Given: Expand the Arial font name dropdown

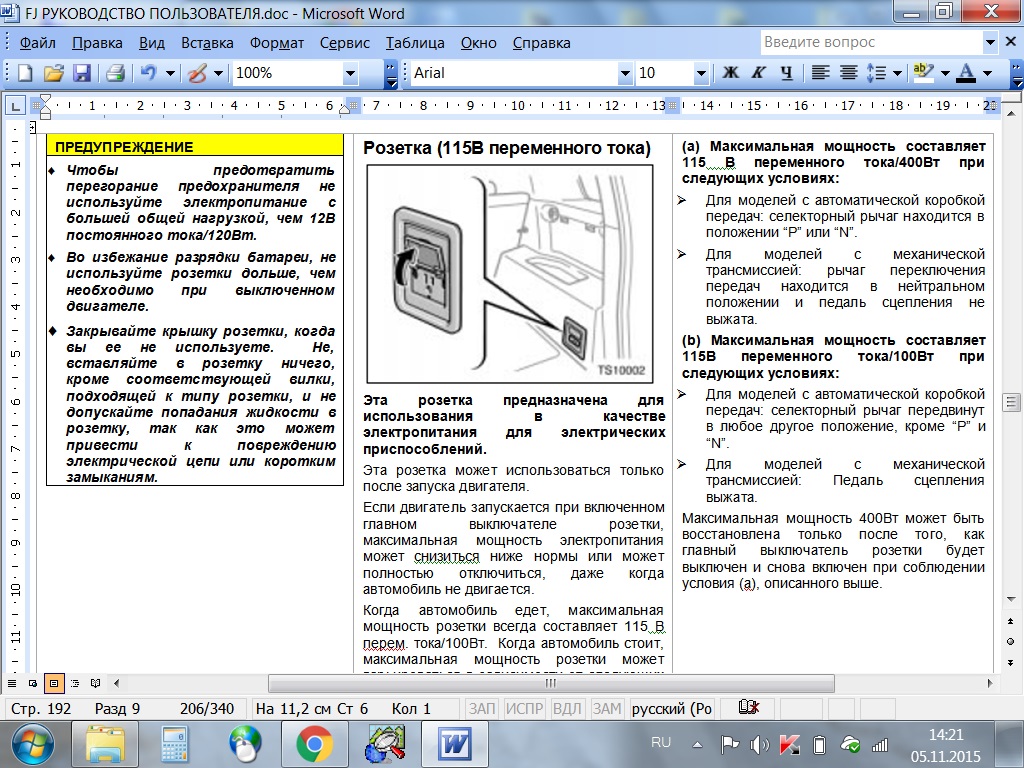Looking at the screenshot, I should 624,73.
